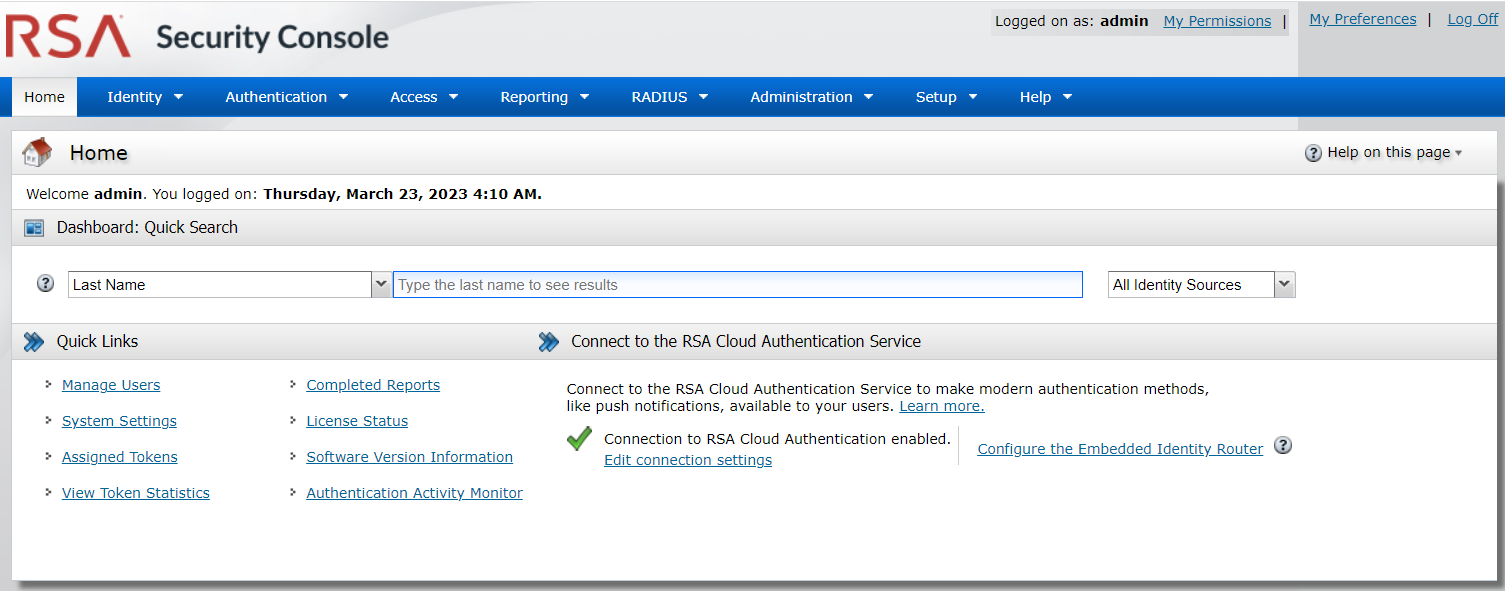The width and height of the screenshot is (1505, 591).
Task: Click the Dashboard Quick Search panel icon
Action: tap(34, 228)
